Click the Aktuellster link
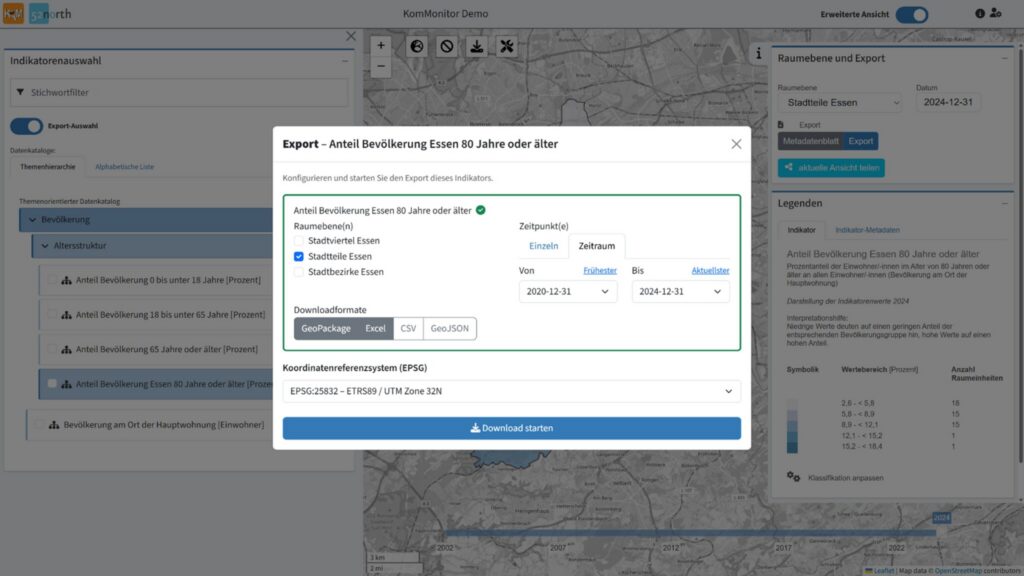 tap(710, 270)
